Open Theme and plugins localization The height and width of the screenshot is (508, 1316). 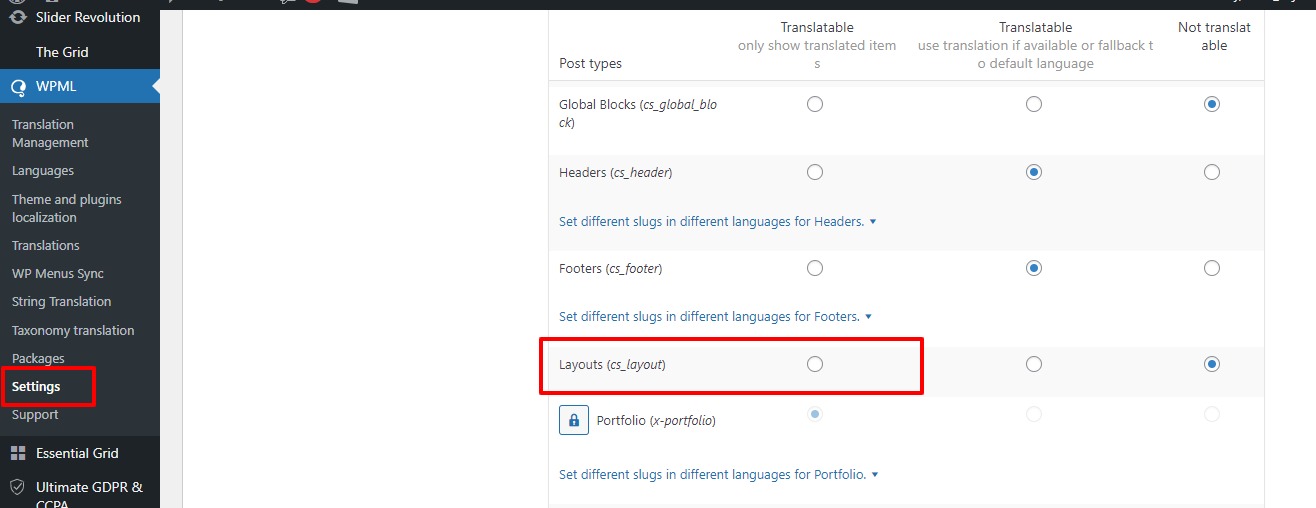pos(66,208)
